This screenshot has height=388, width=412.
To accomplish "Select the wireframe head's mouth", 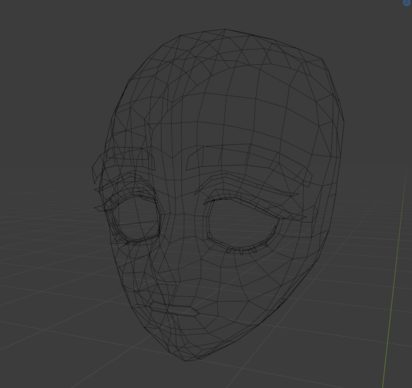I will (173, 309).
